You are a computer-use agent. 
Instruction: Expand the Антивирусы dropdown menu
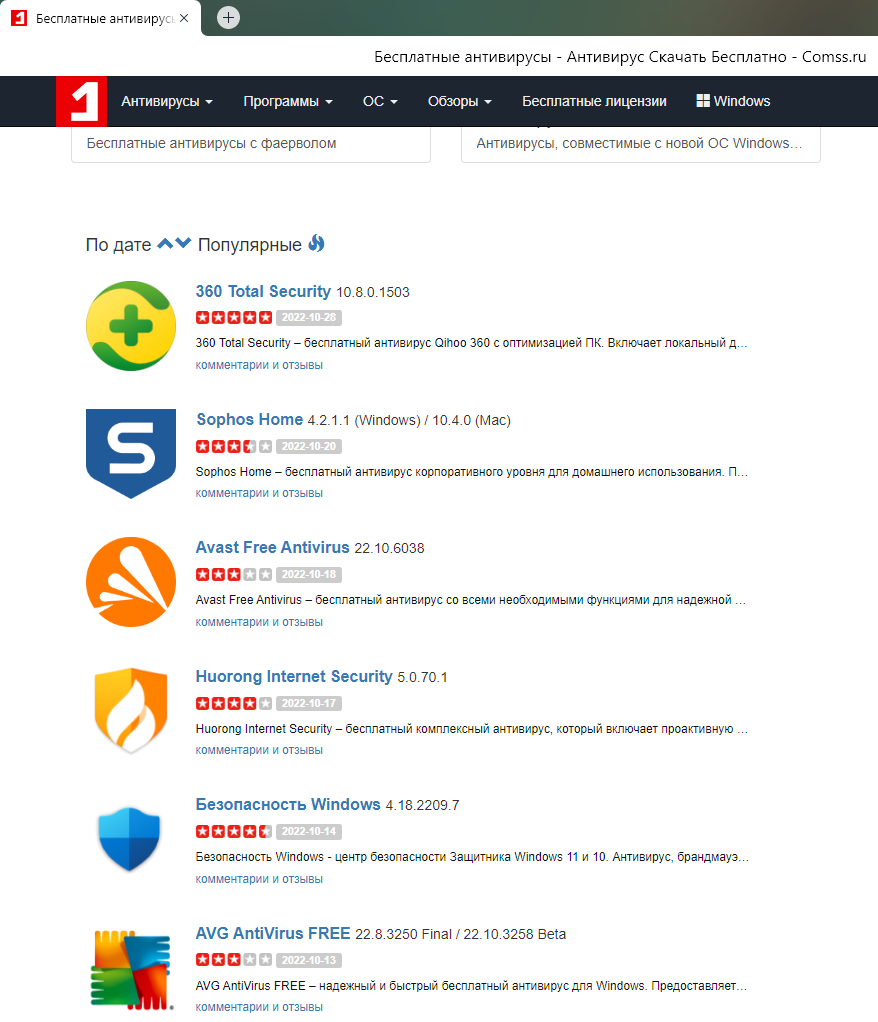tap(167, 101)
